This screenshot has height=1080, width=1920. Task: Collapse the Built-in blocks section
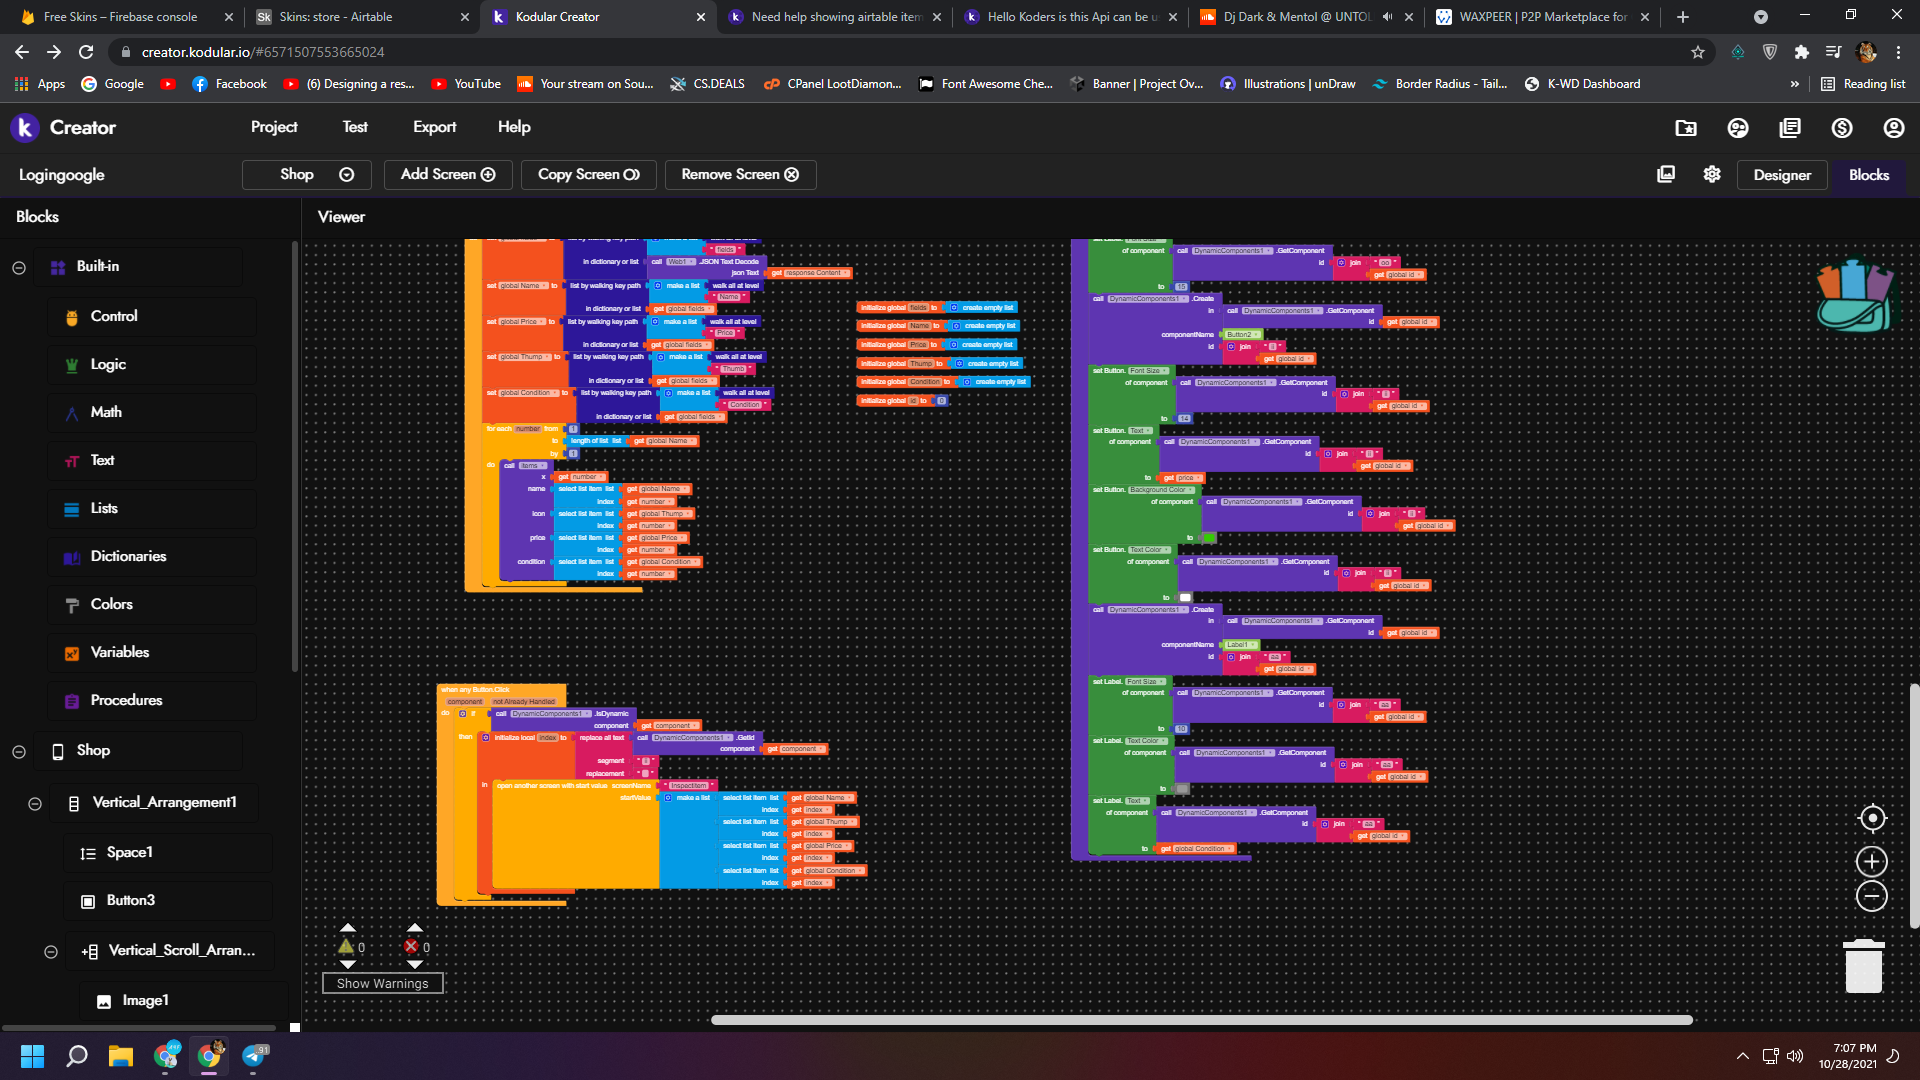[x=19, y=267]
